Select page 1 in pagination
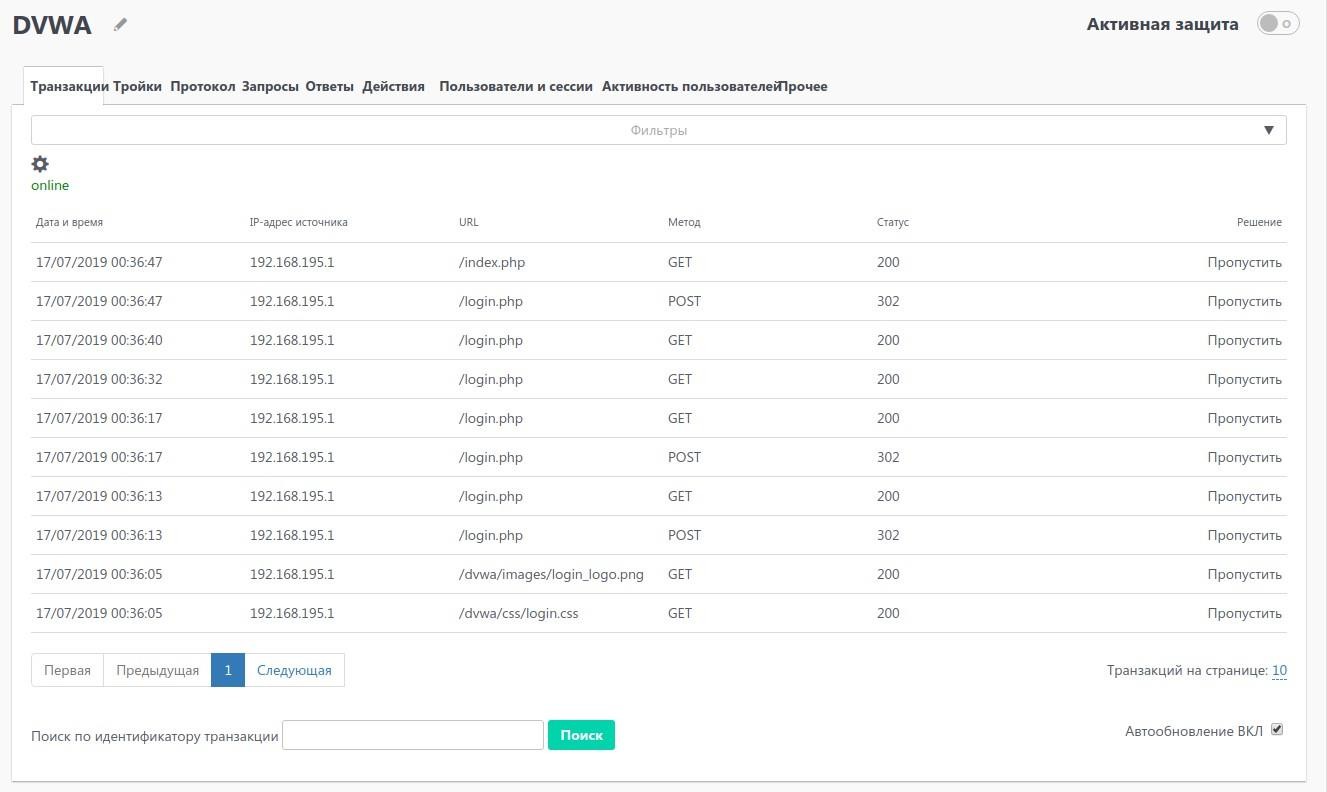The image size is (1327, 792). click(x=228, y=670)
